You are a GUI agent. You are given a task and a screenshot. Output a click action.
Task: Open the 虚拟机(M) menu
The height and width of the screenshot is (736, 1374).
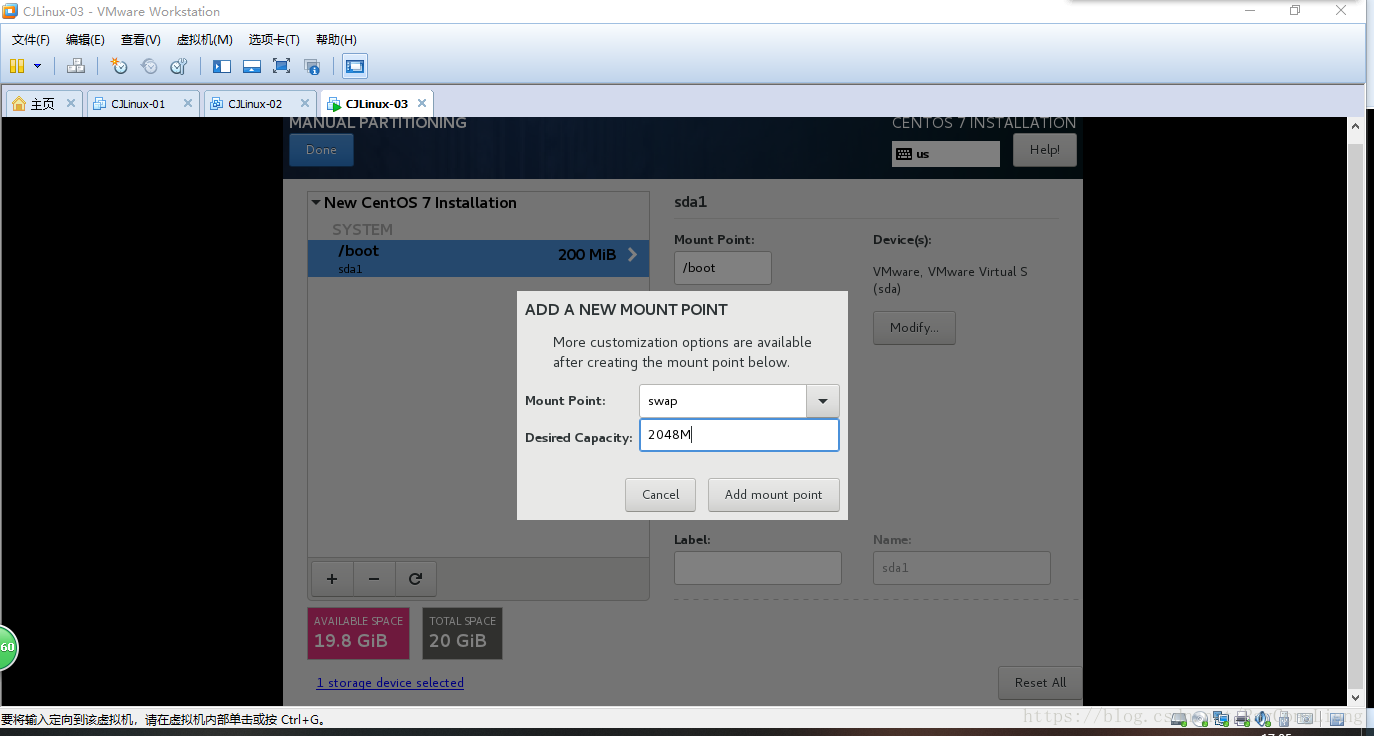coord(204,40)
